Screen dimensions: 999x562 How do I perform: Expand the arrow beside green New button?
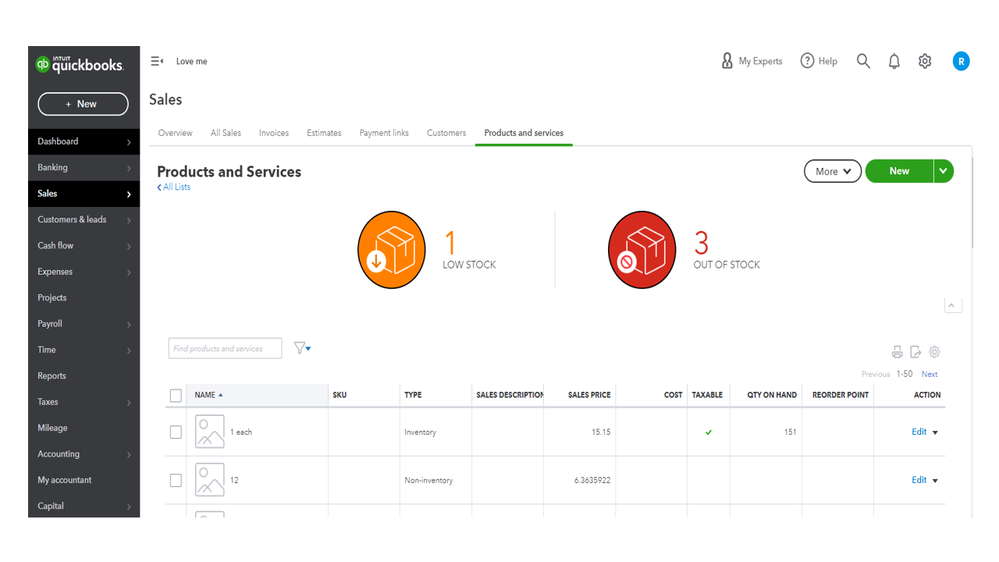943,171
